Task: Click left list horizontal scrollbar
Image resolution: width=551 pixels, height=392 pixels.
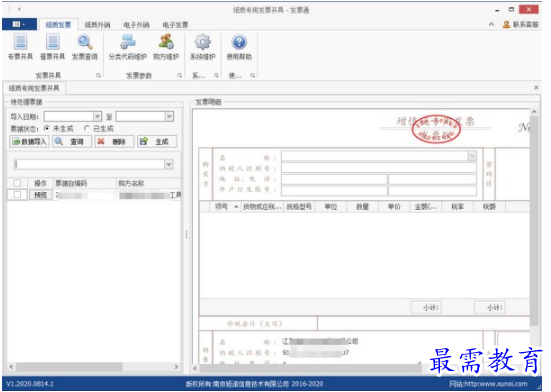Action: click(69, 367)
